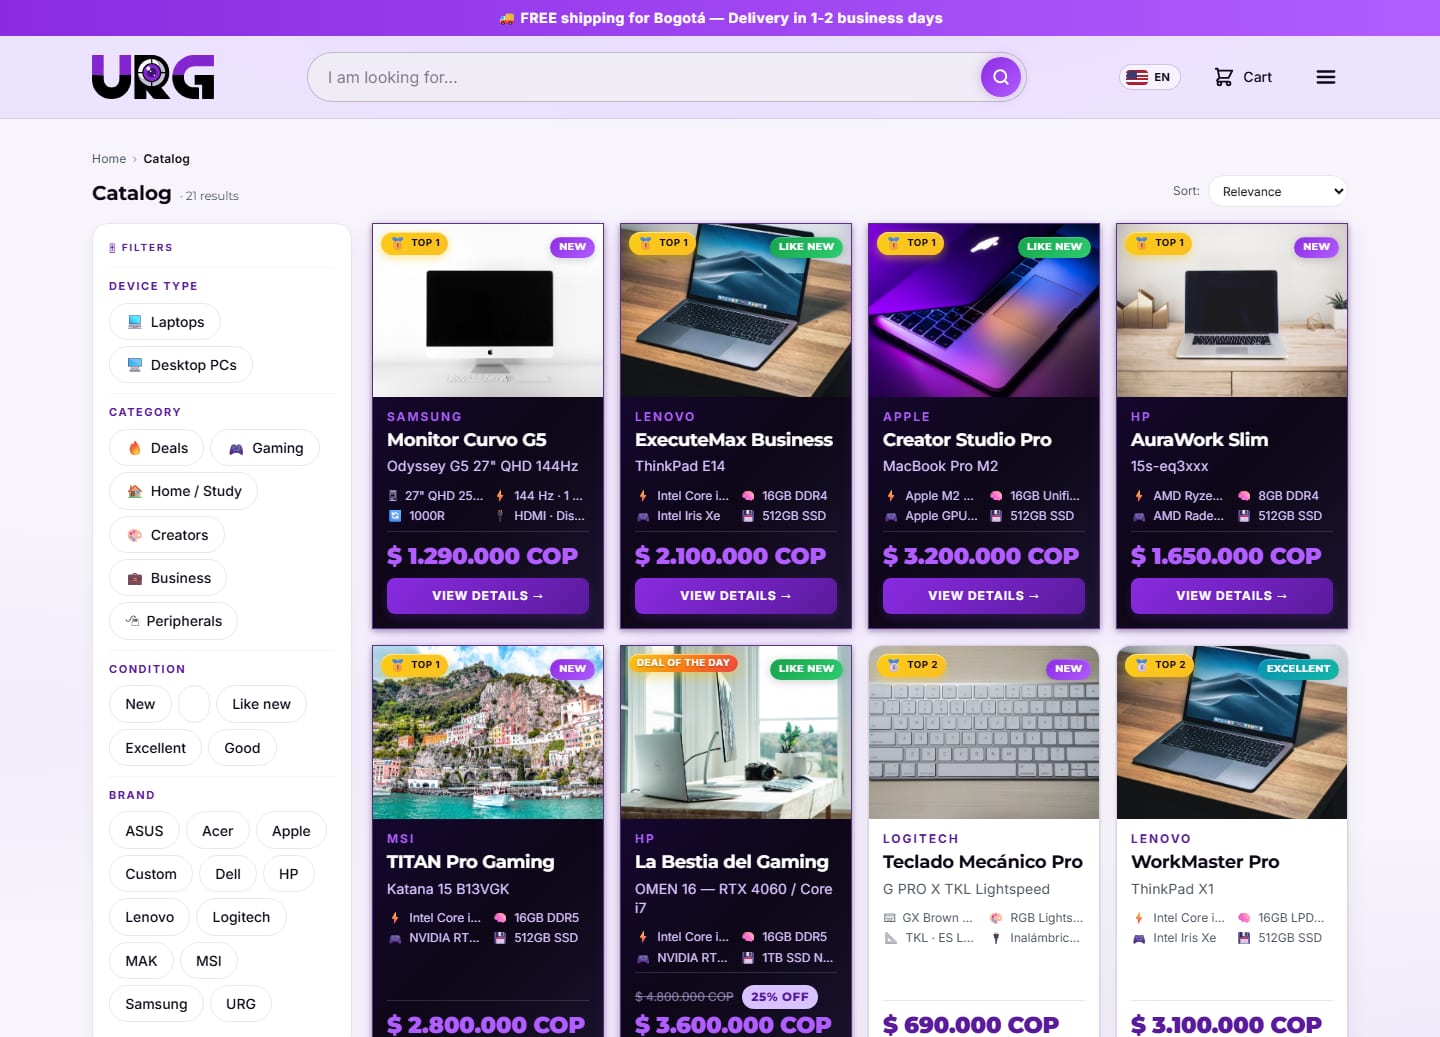
Task: Pick the Dell brand chip
Action: 228,874
